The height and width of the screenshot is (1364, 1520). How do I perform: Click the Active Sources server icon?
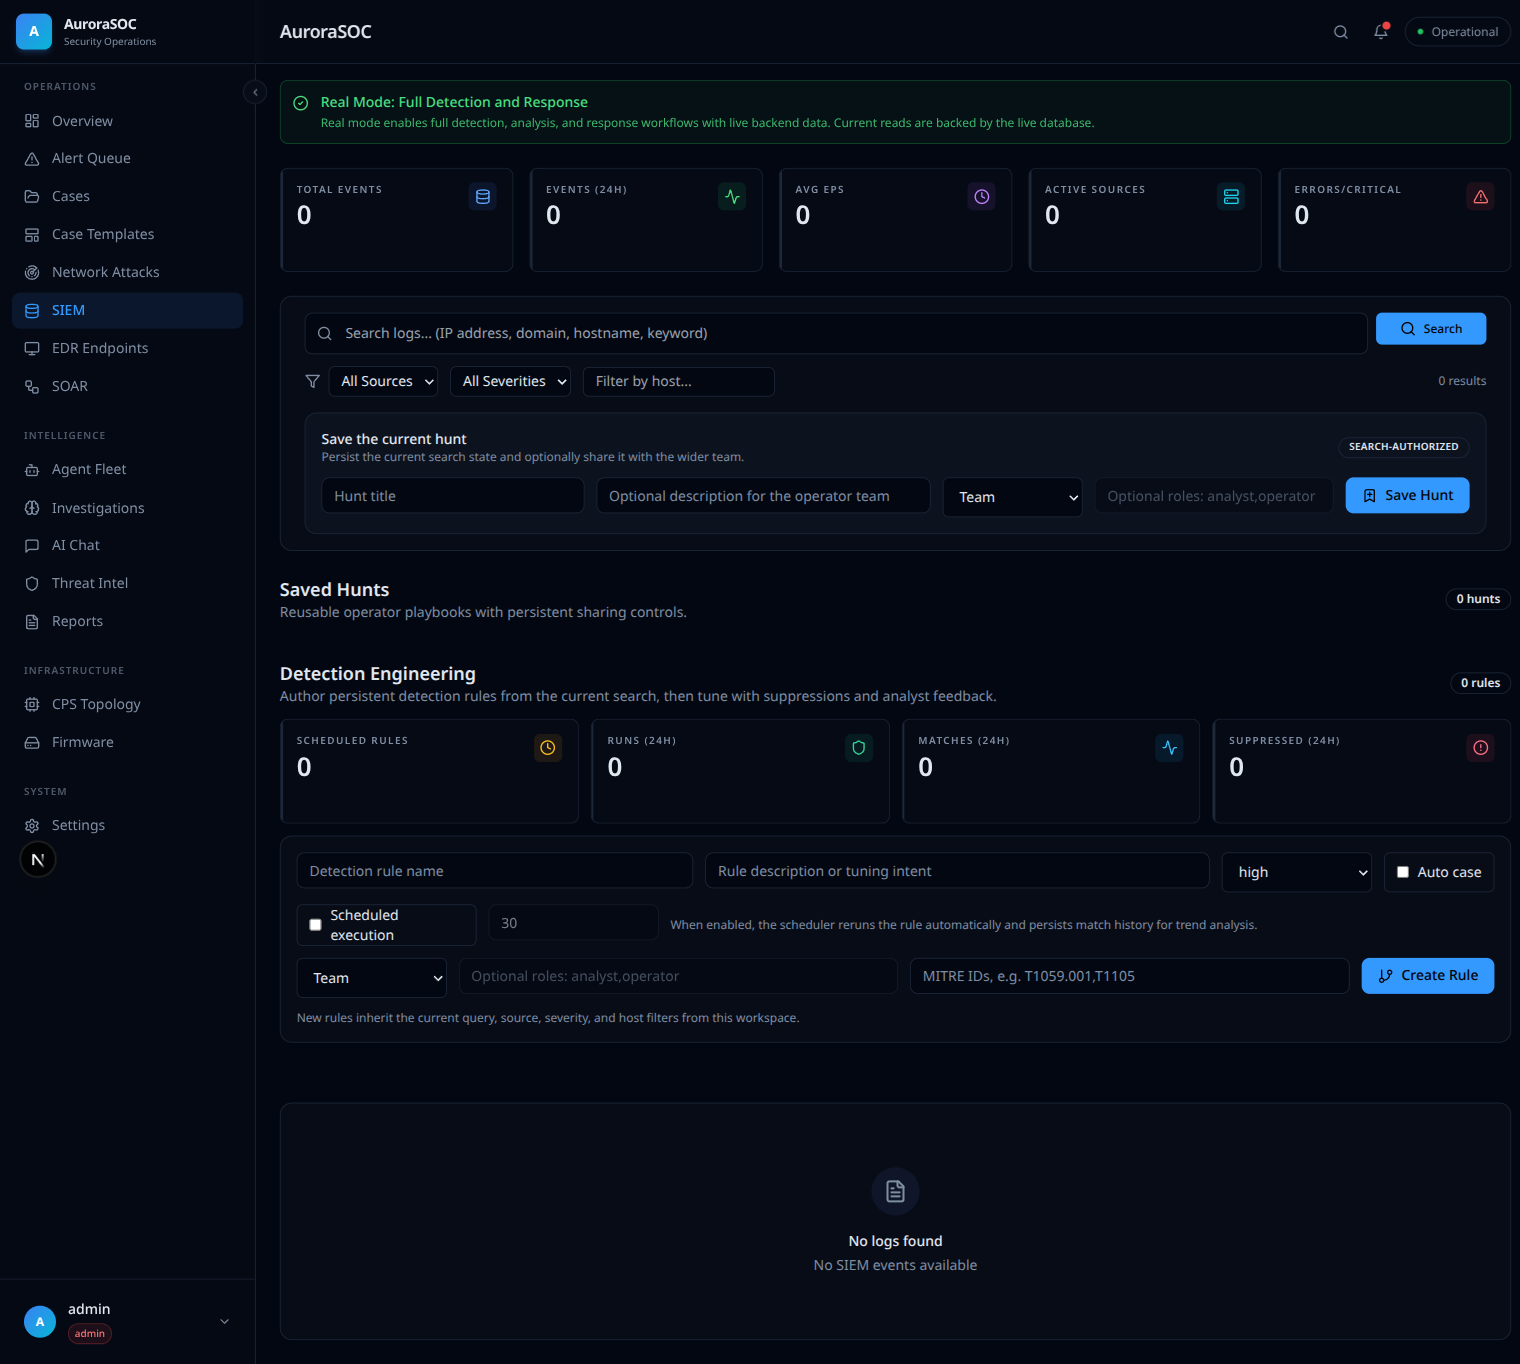(1232, 197)
